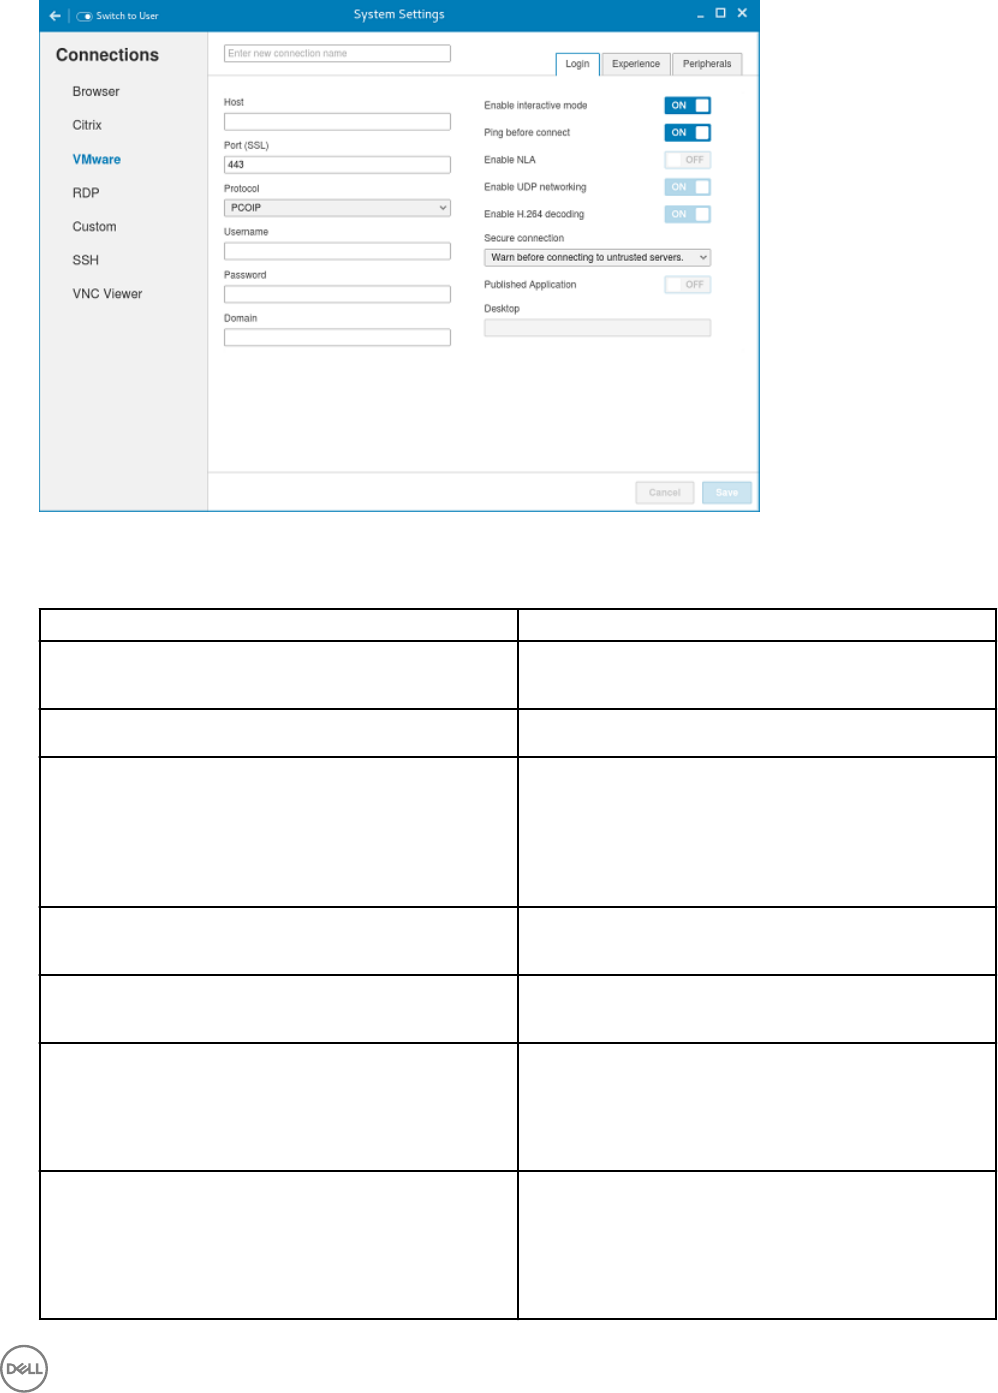Image resolution: width=998 pixels, height=1393 pixels.
Task: Click the back arrow icon
Action: (x=55, y=15)
